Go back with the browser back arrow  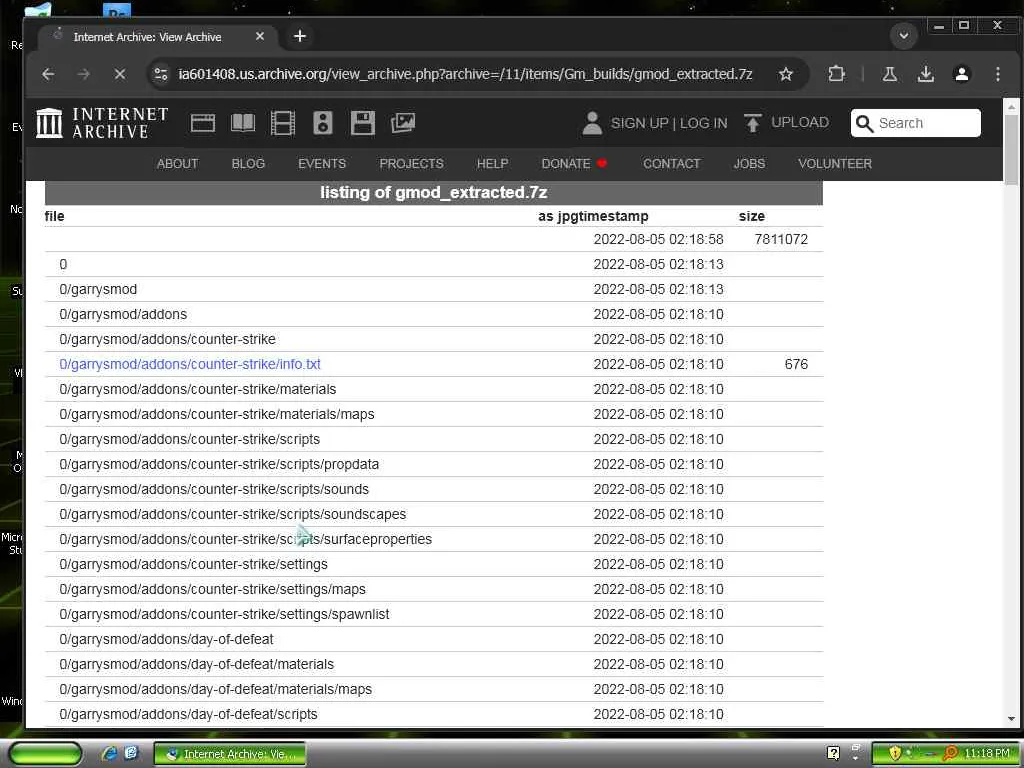pyautogui.click(x=48, y=74)
